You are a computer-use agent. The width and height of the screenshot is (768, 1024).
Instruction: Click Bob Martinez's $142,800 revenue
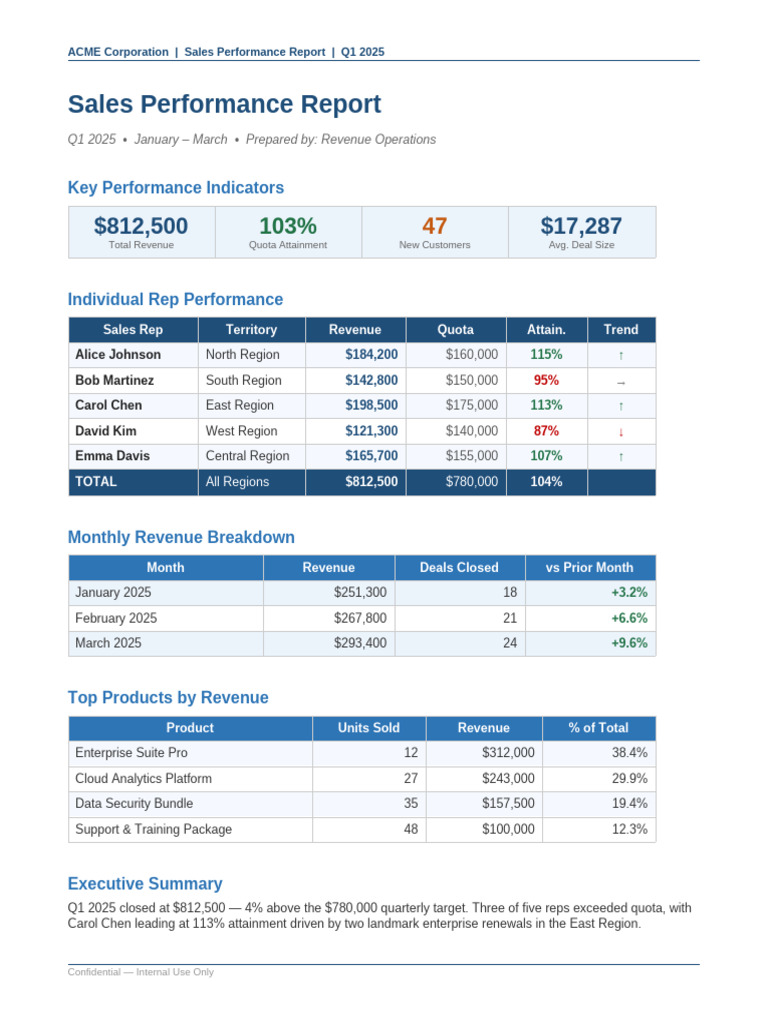pyautogui.click(x=372, y=380)
